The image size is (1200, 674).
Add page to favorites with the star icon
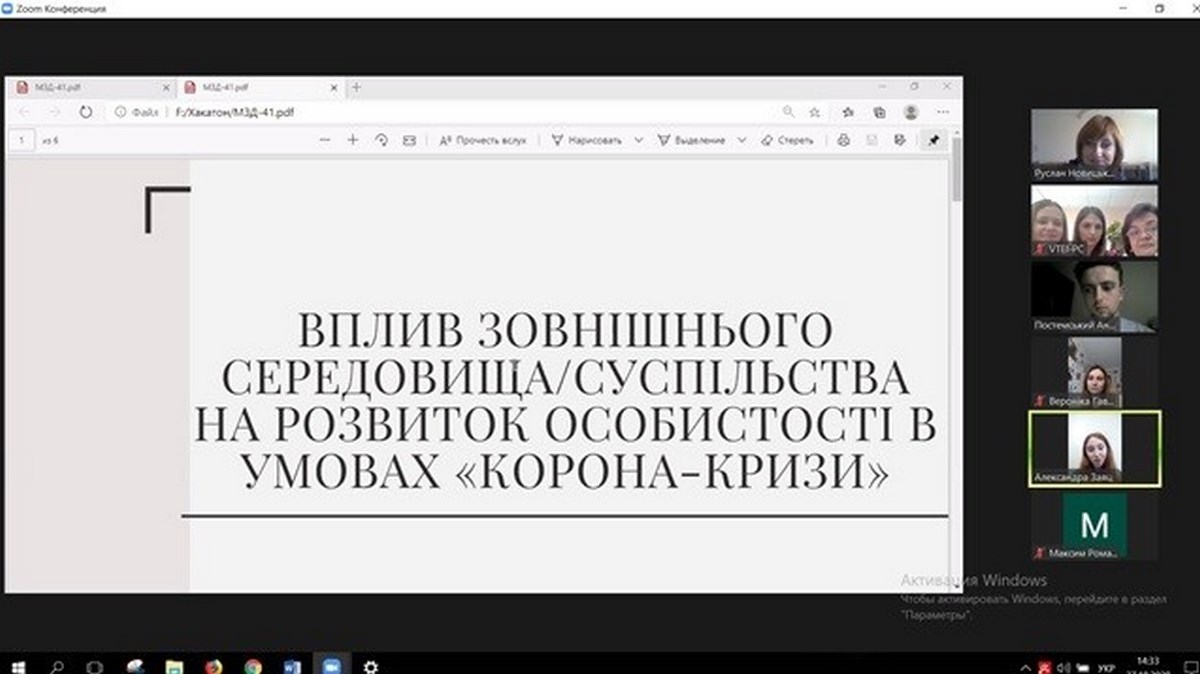click(x=815, y=113)
